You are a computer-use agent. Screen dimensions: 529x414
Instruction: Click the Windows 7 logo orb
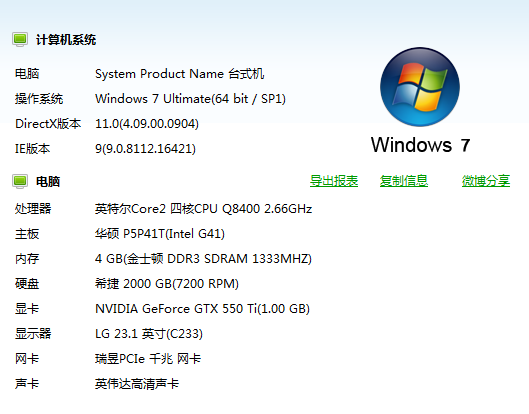click(x=420, y=87)
